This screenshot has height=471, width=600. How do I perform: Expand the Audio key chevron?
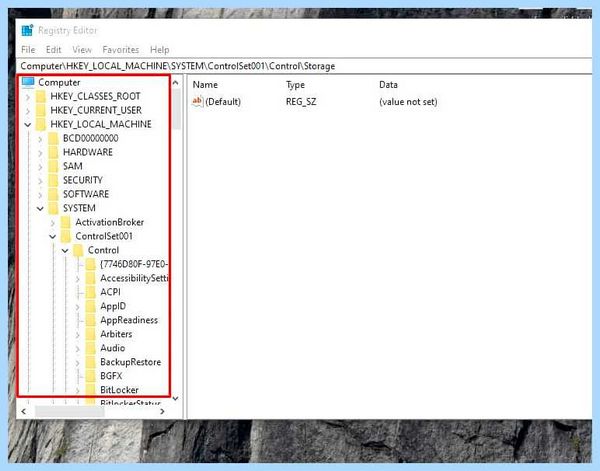(78, 349)
